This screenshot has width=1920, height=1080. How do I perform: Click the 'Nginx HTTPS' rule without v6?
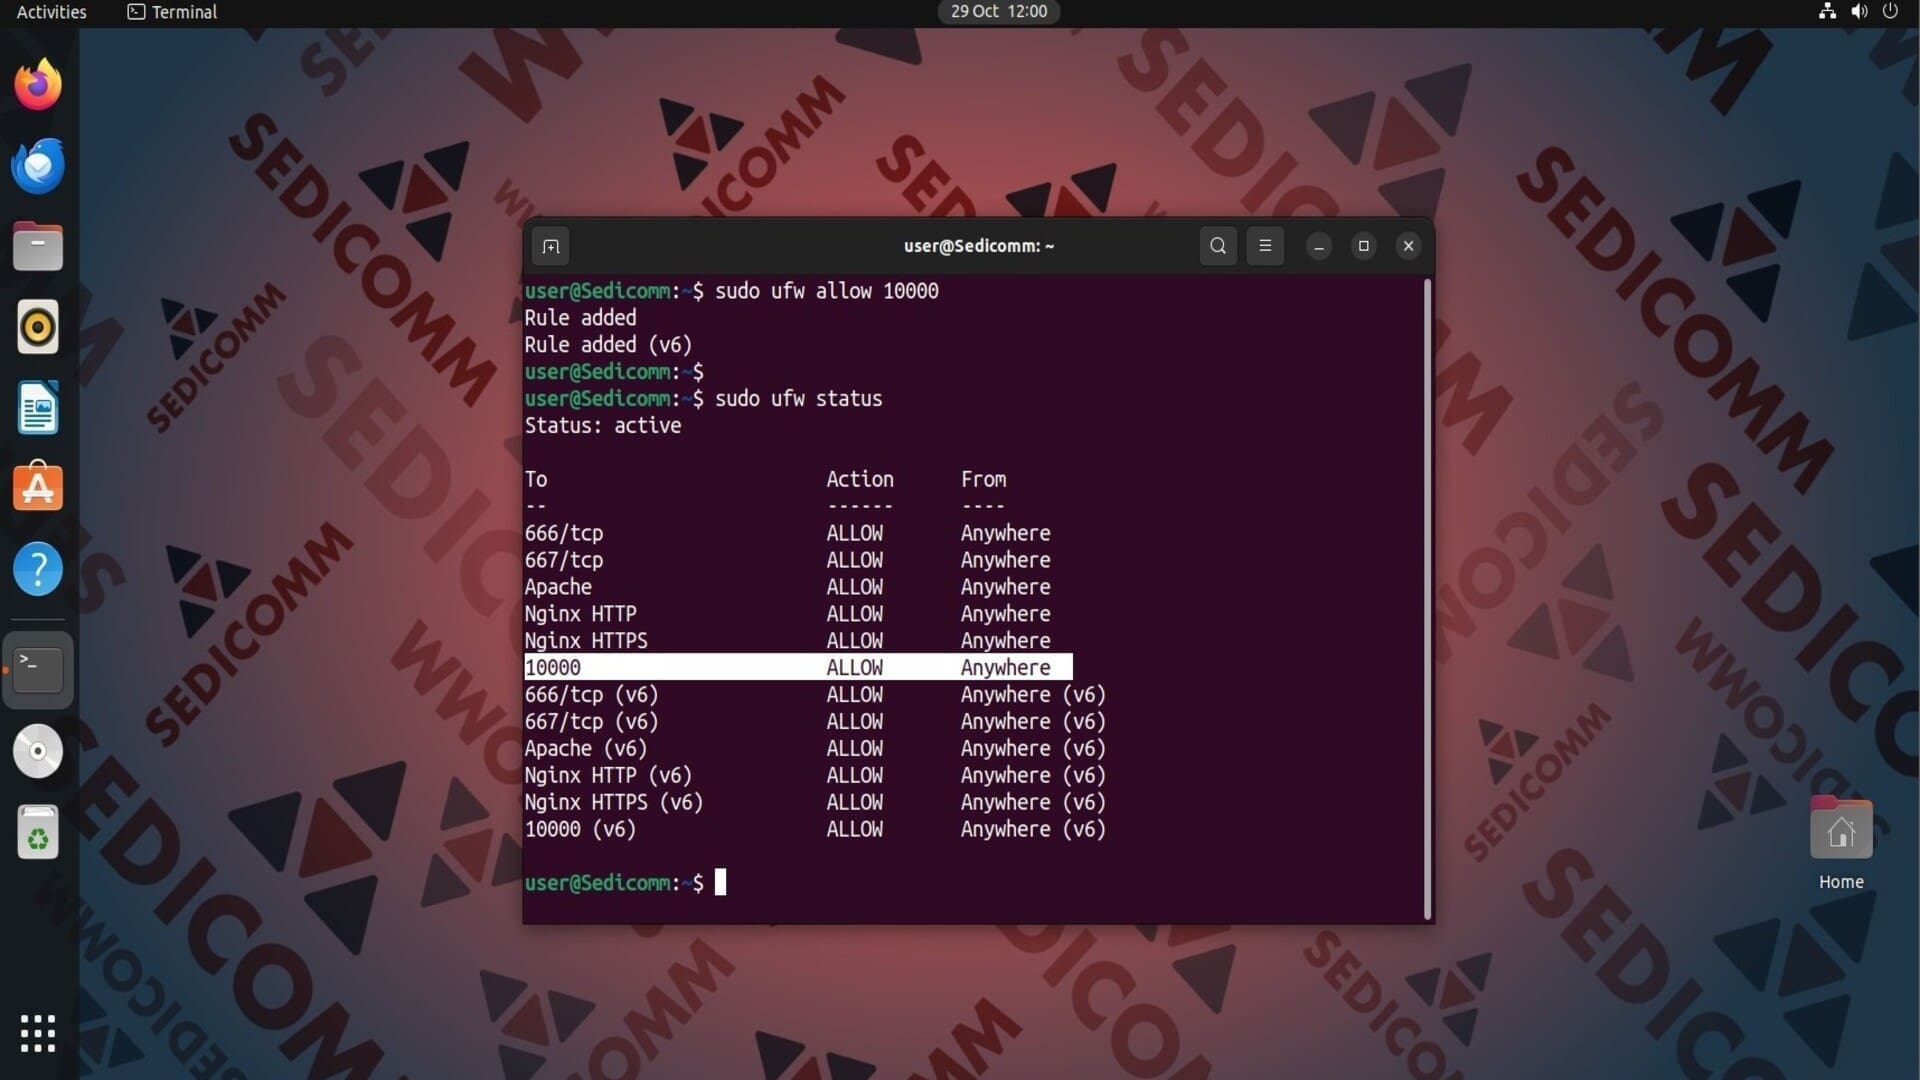pyautogui.click(x=586, y=641)
